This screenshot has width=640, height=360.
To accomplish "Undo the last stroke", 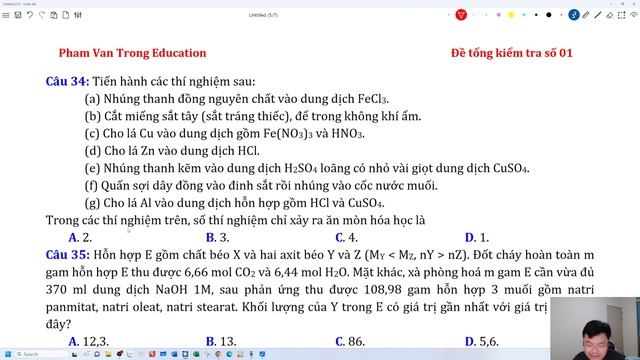I will point(30,15).
